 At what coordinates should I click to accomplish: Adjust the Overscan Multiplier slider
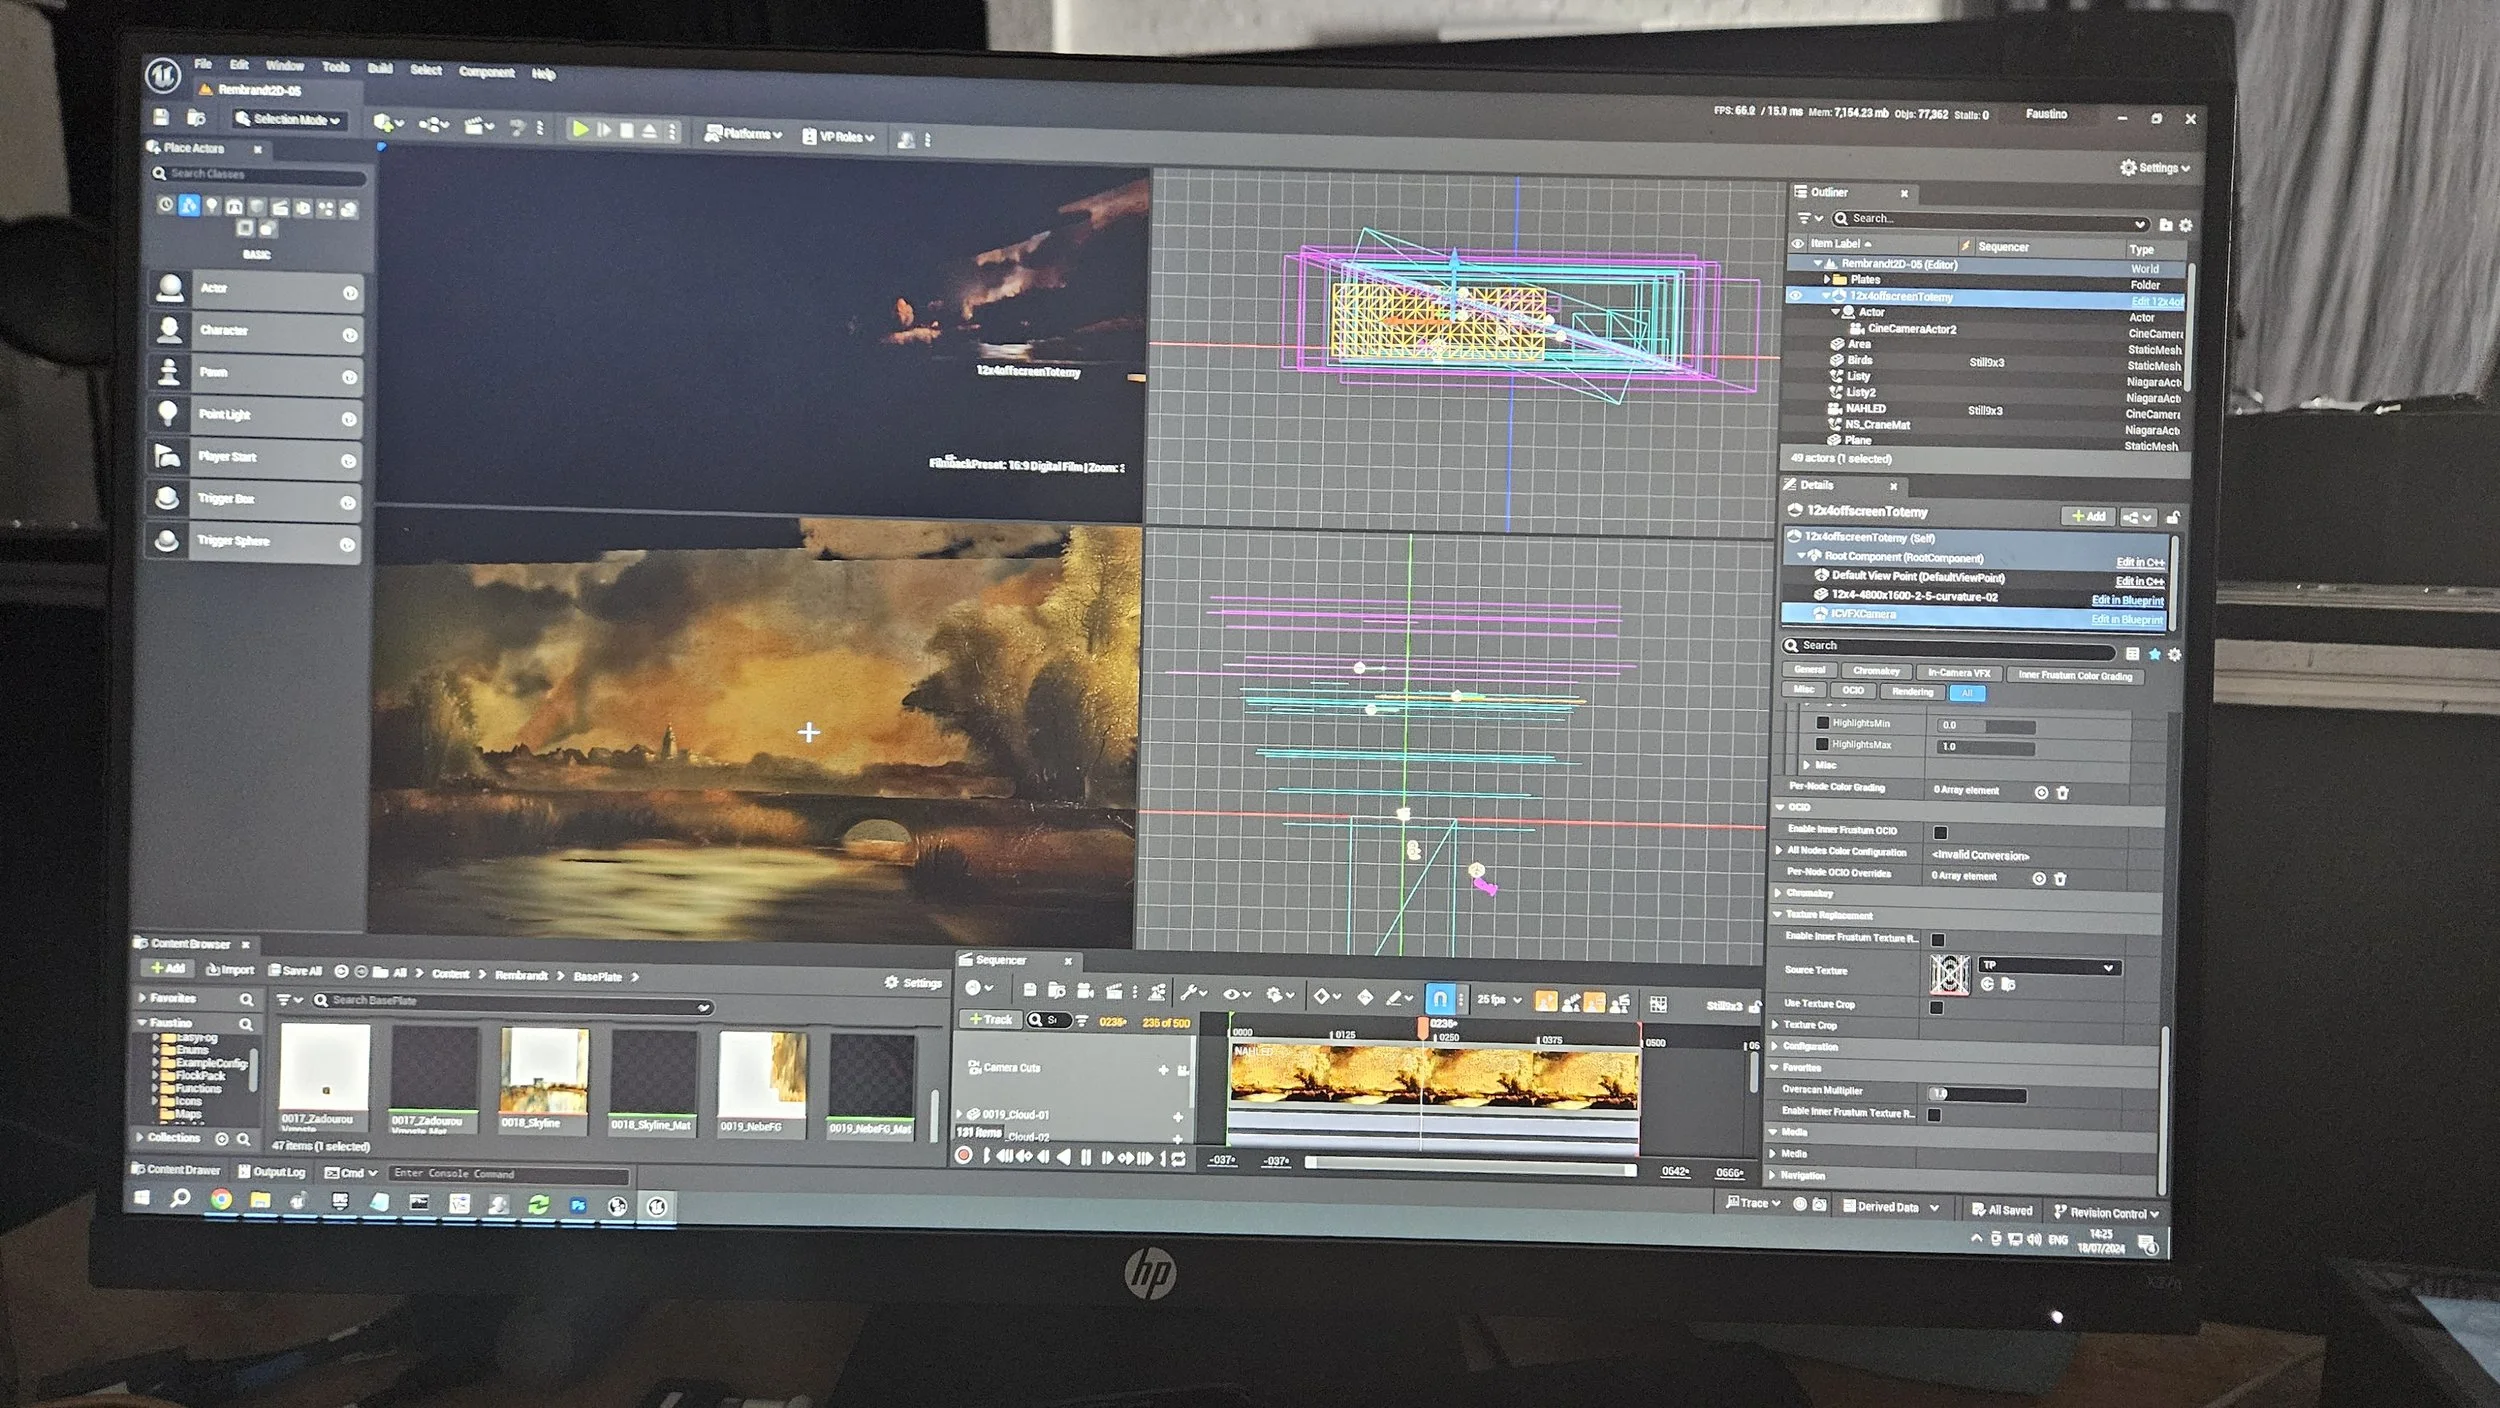point(1978,1094)
